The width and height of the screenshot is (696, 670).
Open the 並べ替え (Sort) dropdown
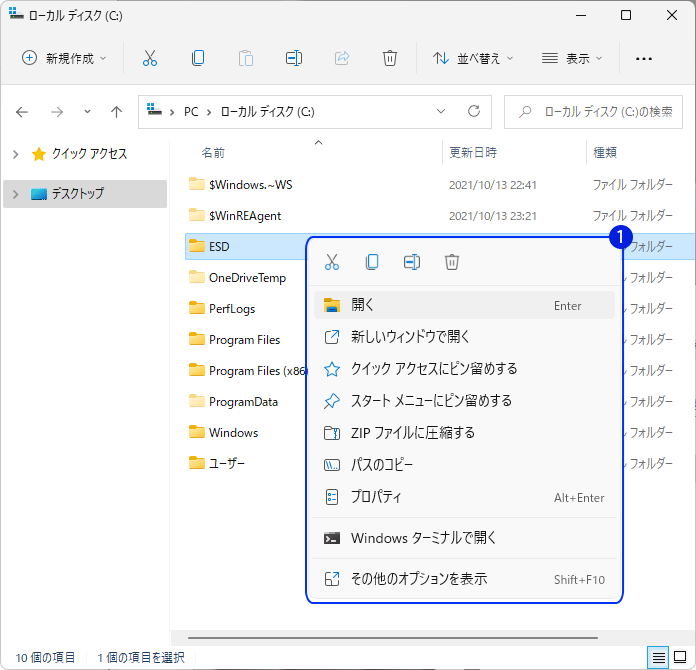pos(473,58)
